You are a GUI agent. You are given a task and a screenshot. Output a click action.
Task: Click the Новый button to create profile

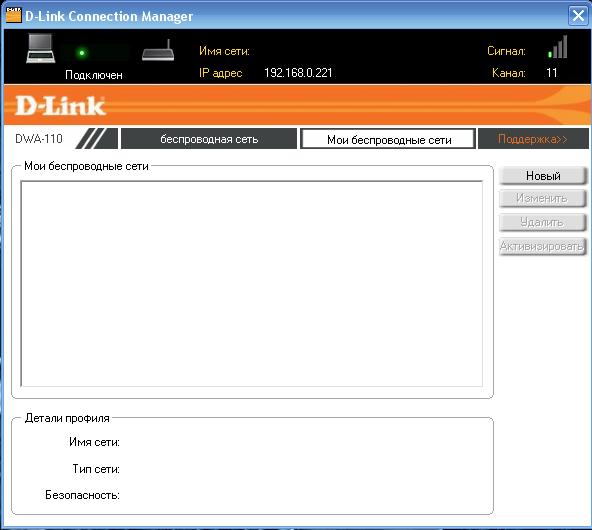tap(543, 176)
